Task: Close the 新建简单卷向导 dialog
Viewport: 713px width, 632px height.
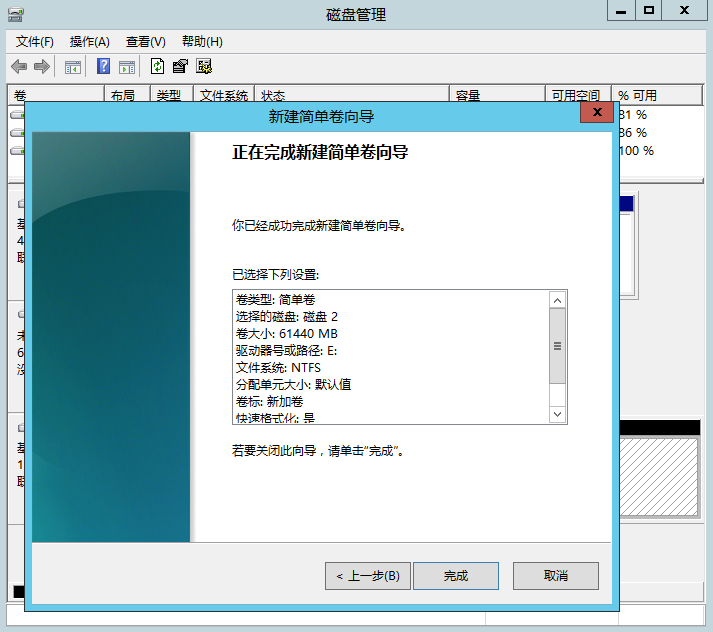Action: pyautogui.click(x=597, y=112)
